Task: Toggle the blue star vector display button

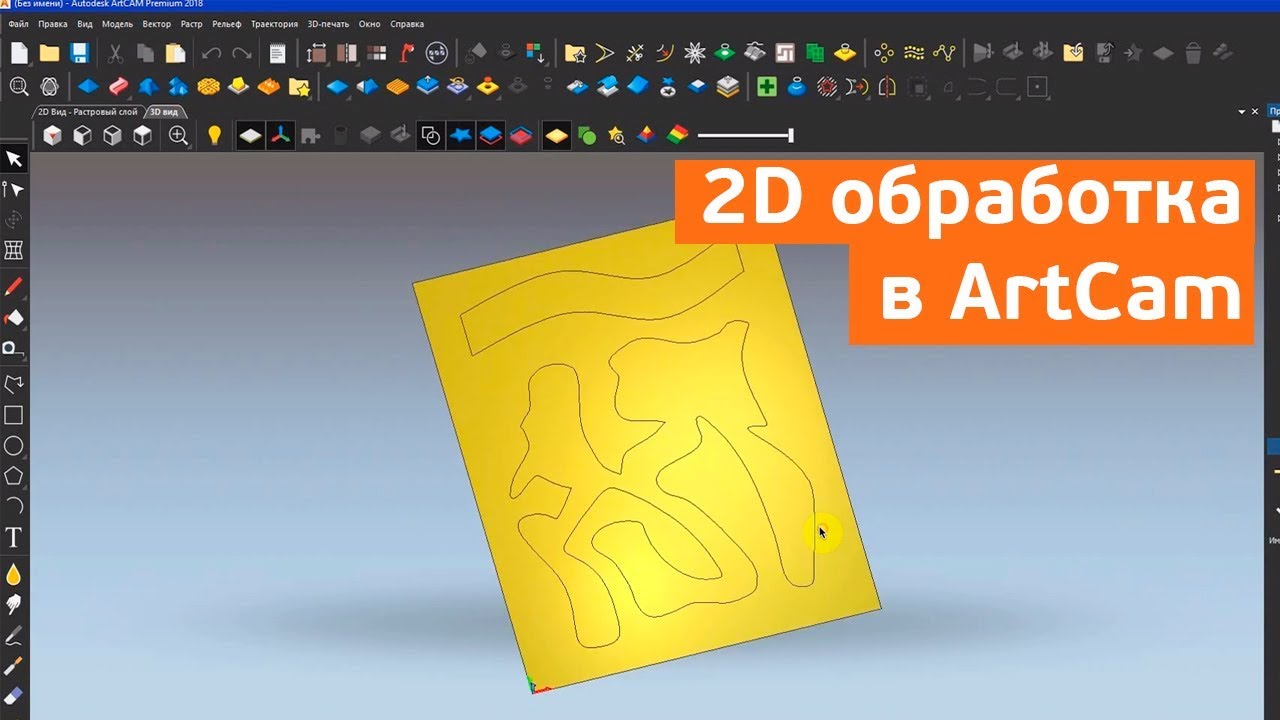Action: [x=460, y=135]
